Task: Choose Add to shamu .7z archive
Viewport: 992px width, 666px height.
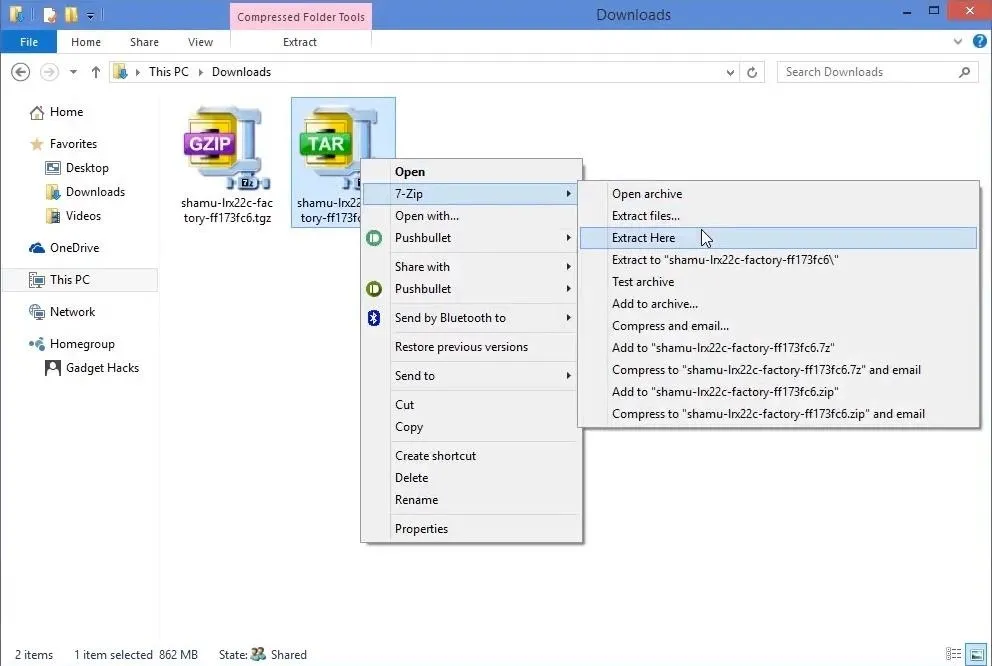Action: (x=778, y=348)
